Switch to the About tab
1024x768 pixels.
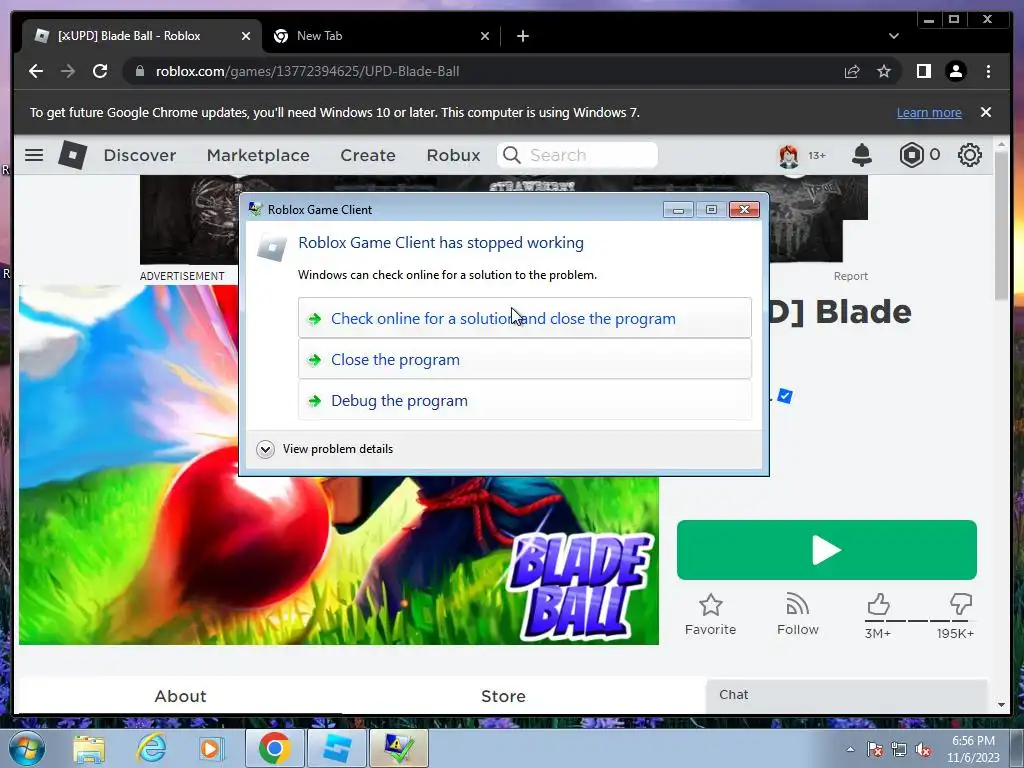coord(180,696)
